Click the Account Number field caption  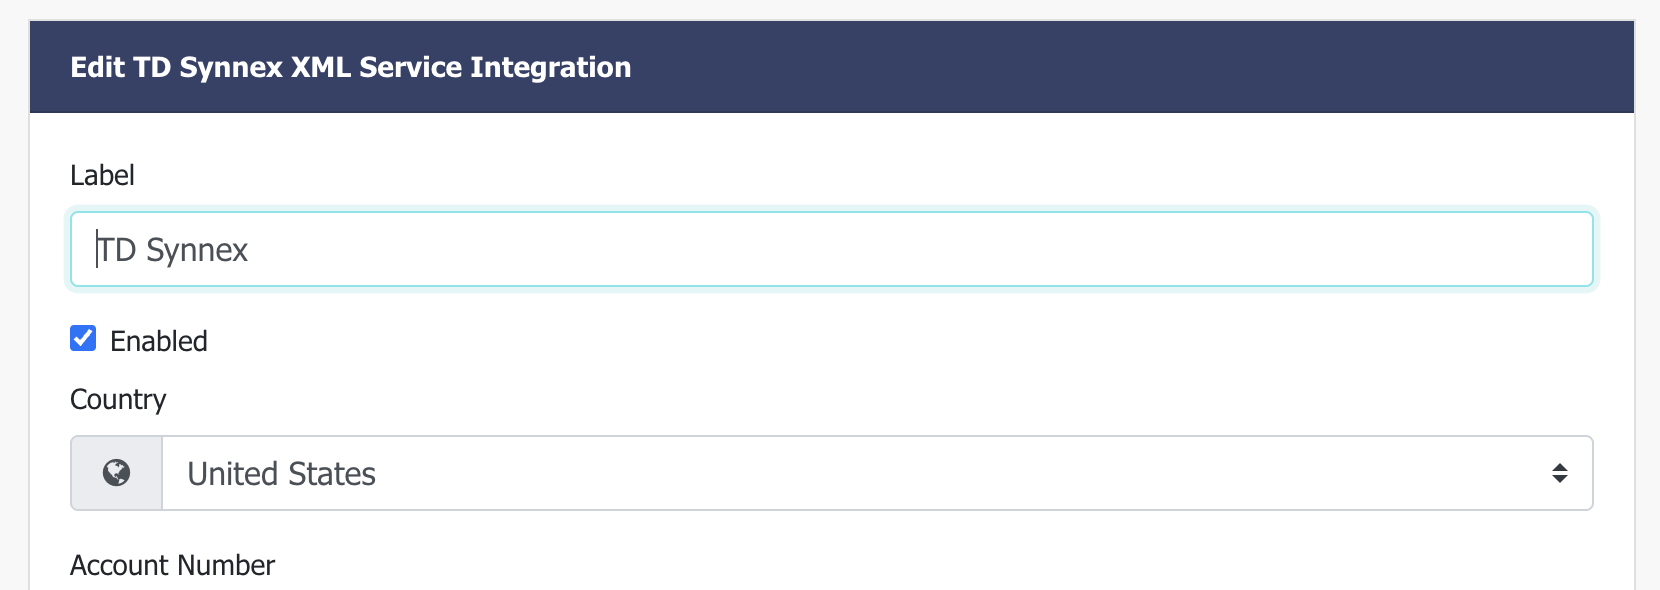coord(172,565)
